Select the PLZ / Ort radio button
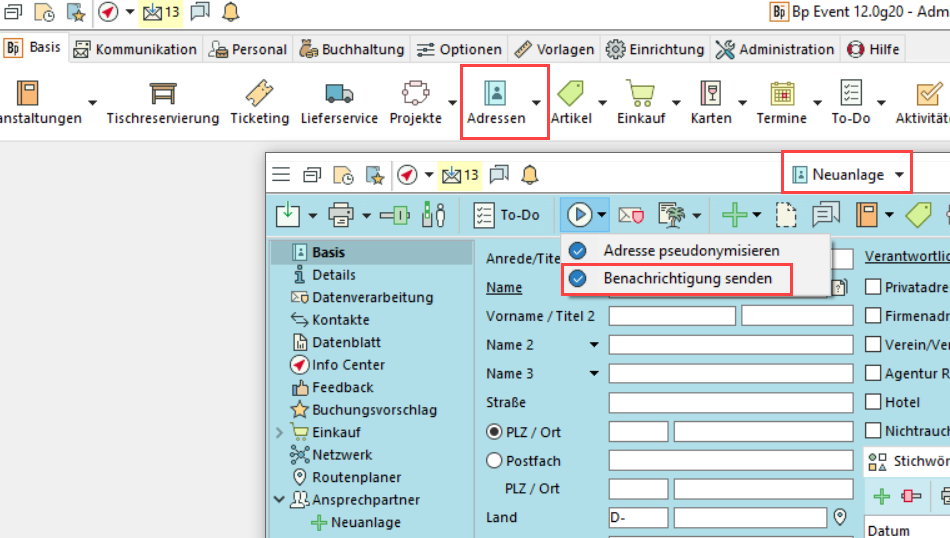Viewport: 950px width, 538px height. (x=493, y=432)
